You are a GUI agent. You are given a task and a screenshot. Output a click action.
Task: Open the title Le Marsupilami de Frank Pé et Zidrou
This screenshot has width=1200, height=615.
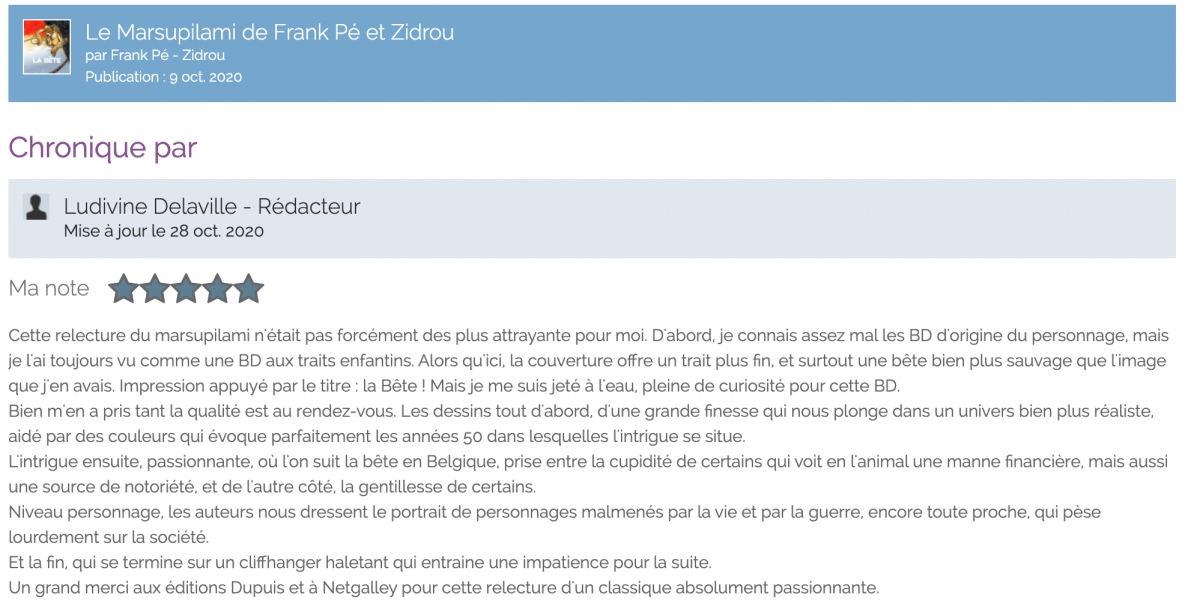click(x=270, y=32)
